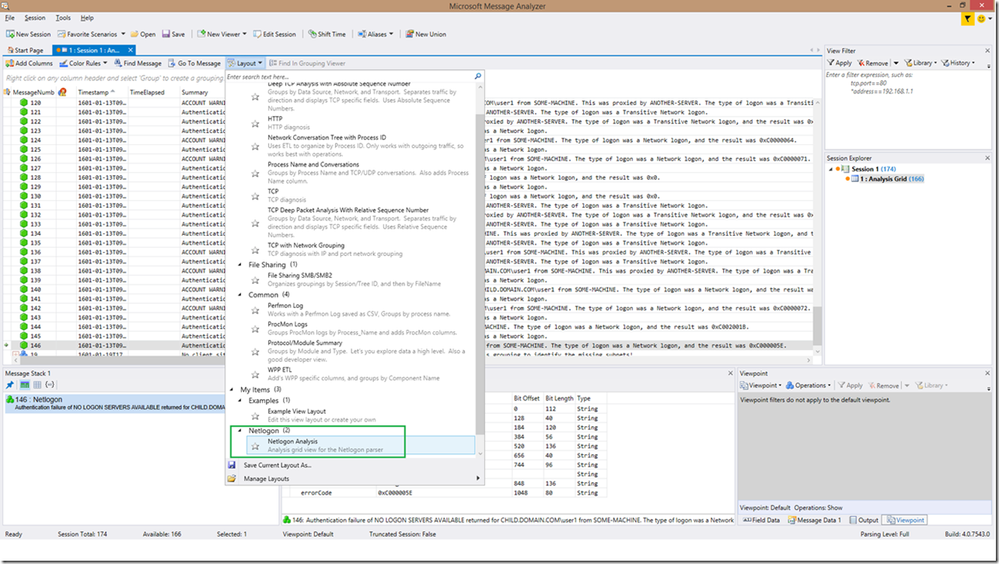Click the Find Message button
The width and height of the screenshot is (999, 564).
click(x=138, y=63)
